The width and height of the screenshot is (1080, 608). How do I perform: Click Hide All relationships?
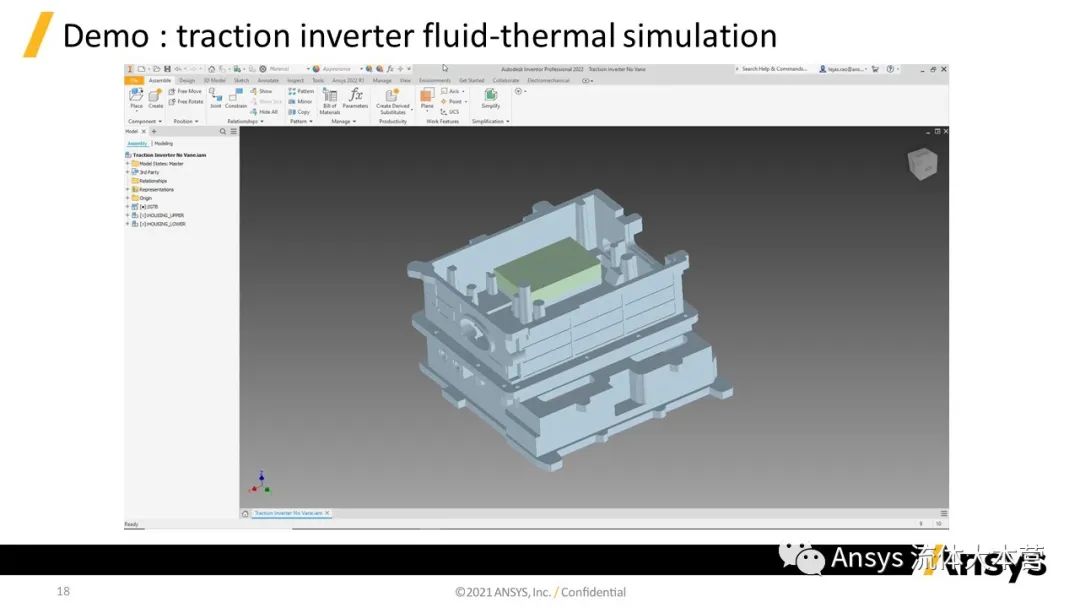coord(264,112)
